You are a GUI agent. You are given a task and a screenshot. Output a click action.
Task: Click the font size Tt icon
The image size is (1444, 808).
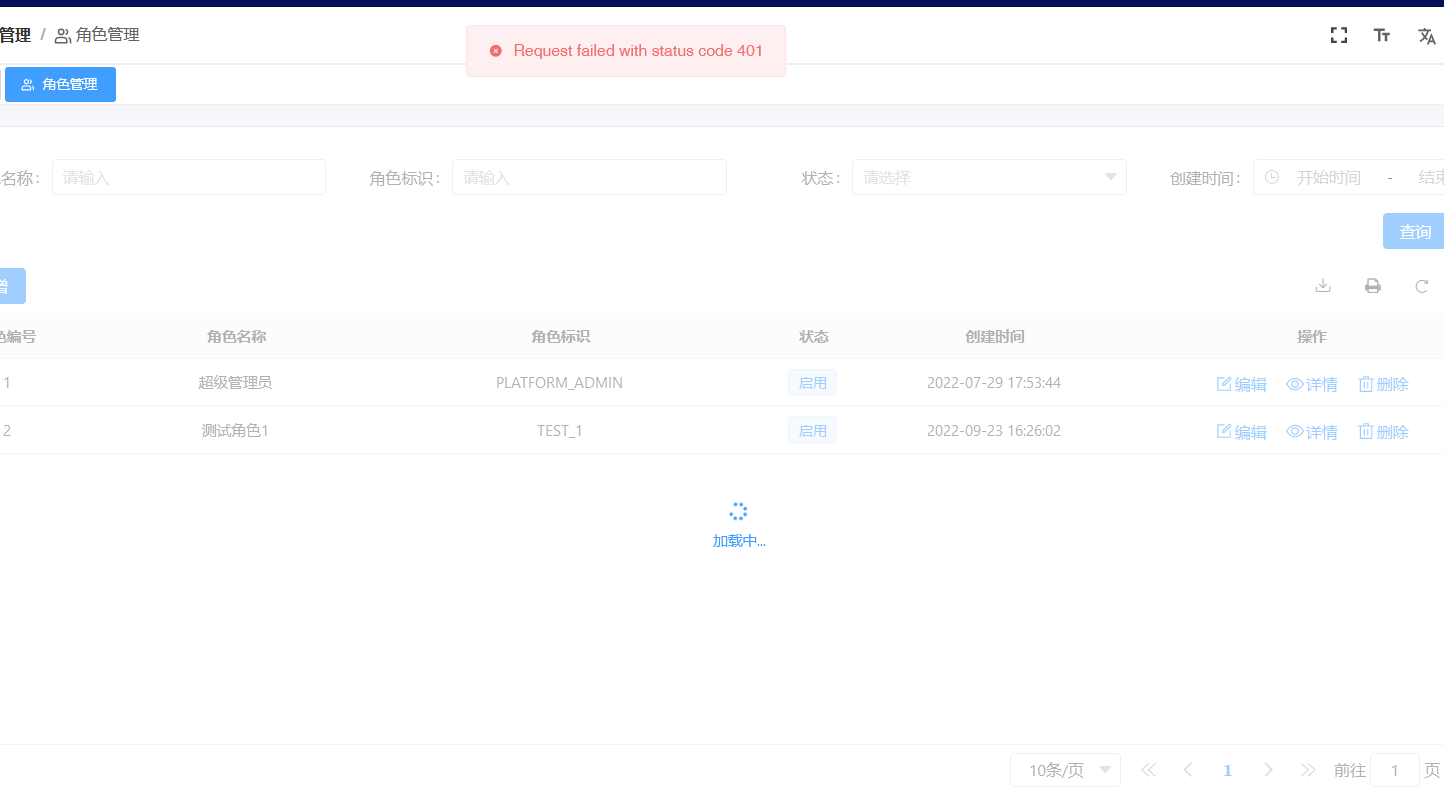coord(1381,35)
